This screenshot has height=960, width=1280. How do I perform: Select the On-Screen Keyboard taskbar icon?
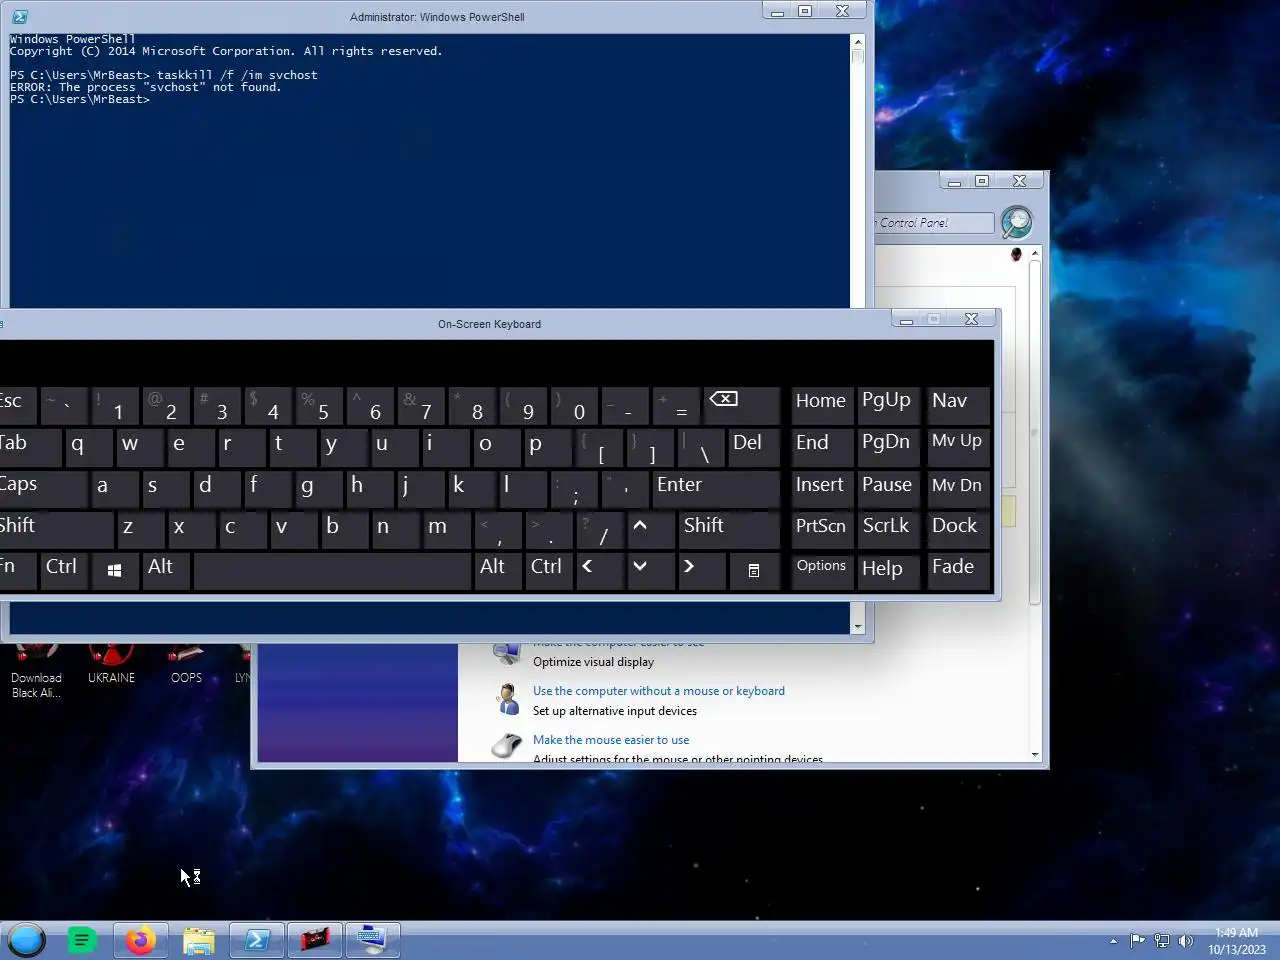pyautogui.click(x=373, y=940)
